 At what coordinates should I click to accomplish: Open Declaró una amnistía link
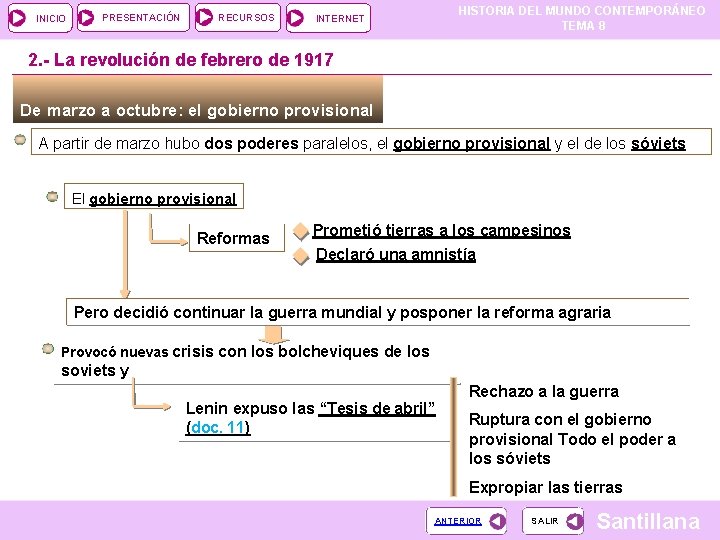[x=396, y=254]
